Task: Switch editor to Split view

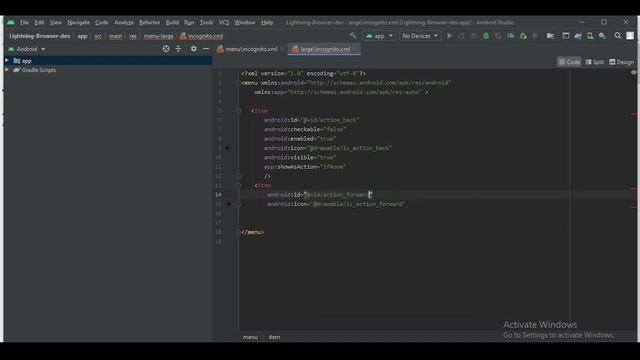Action: (594, 62)
